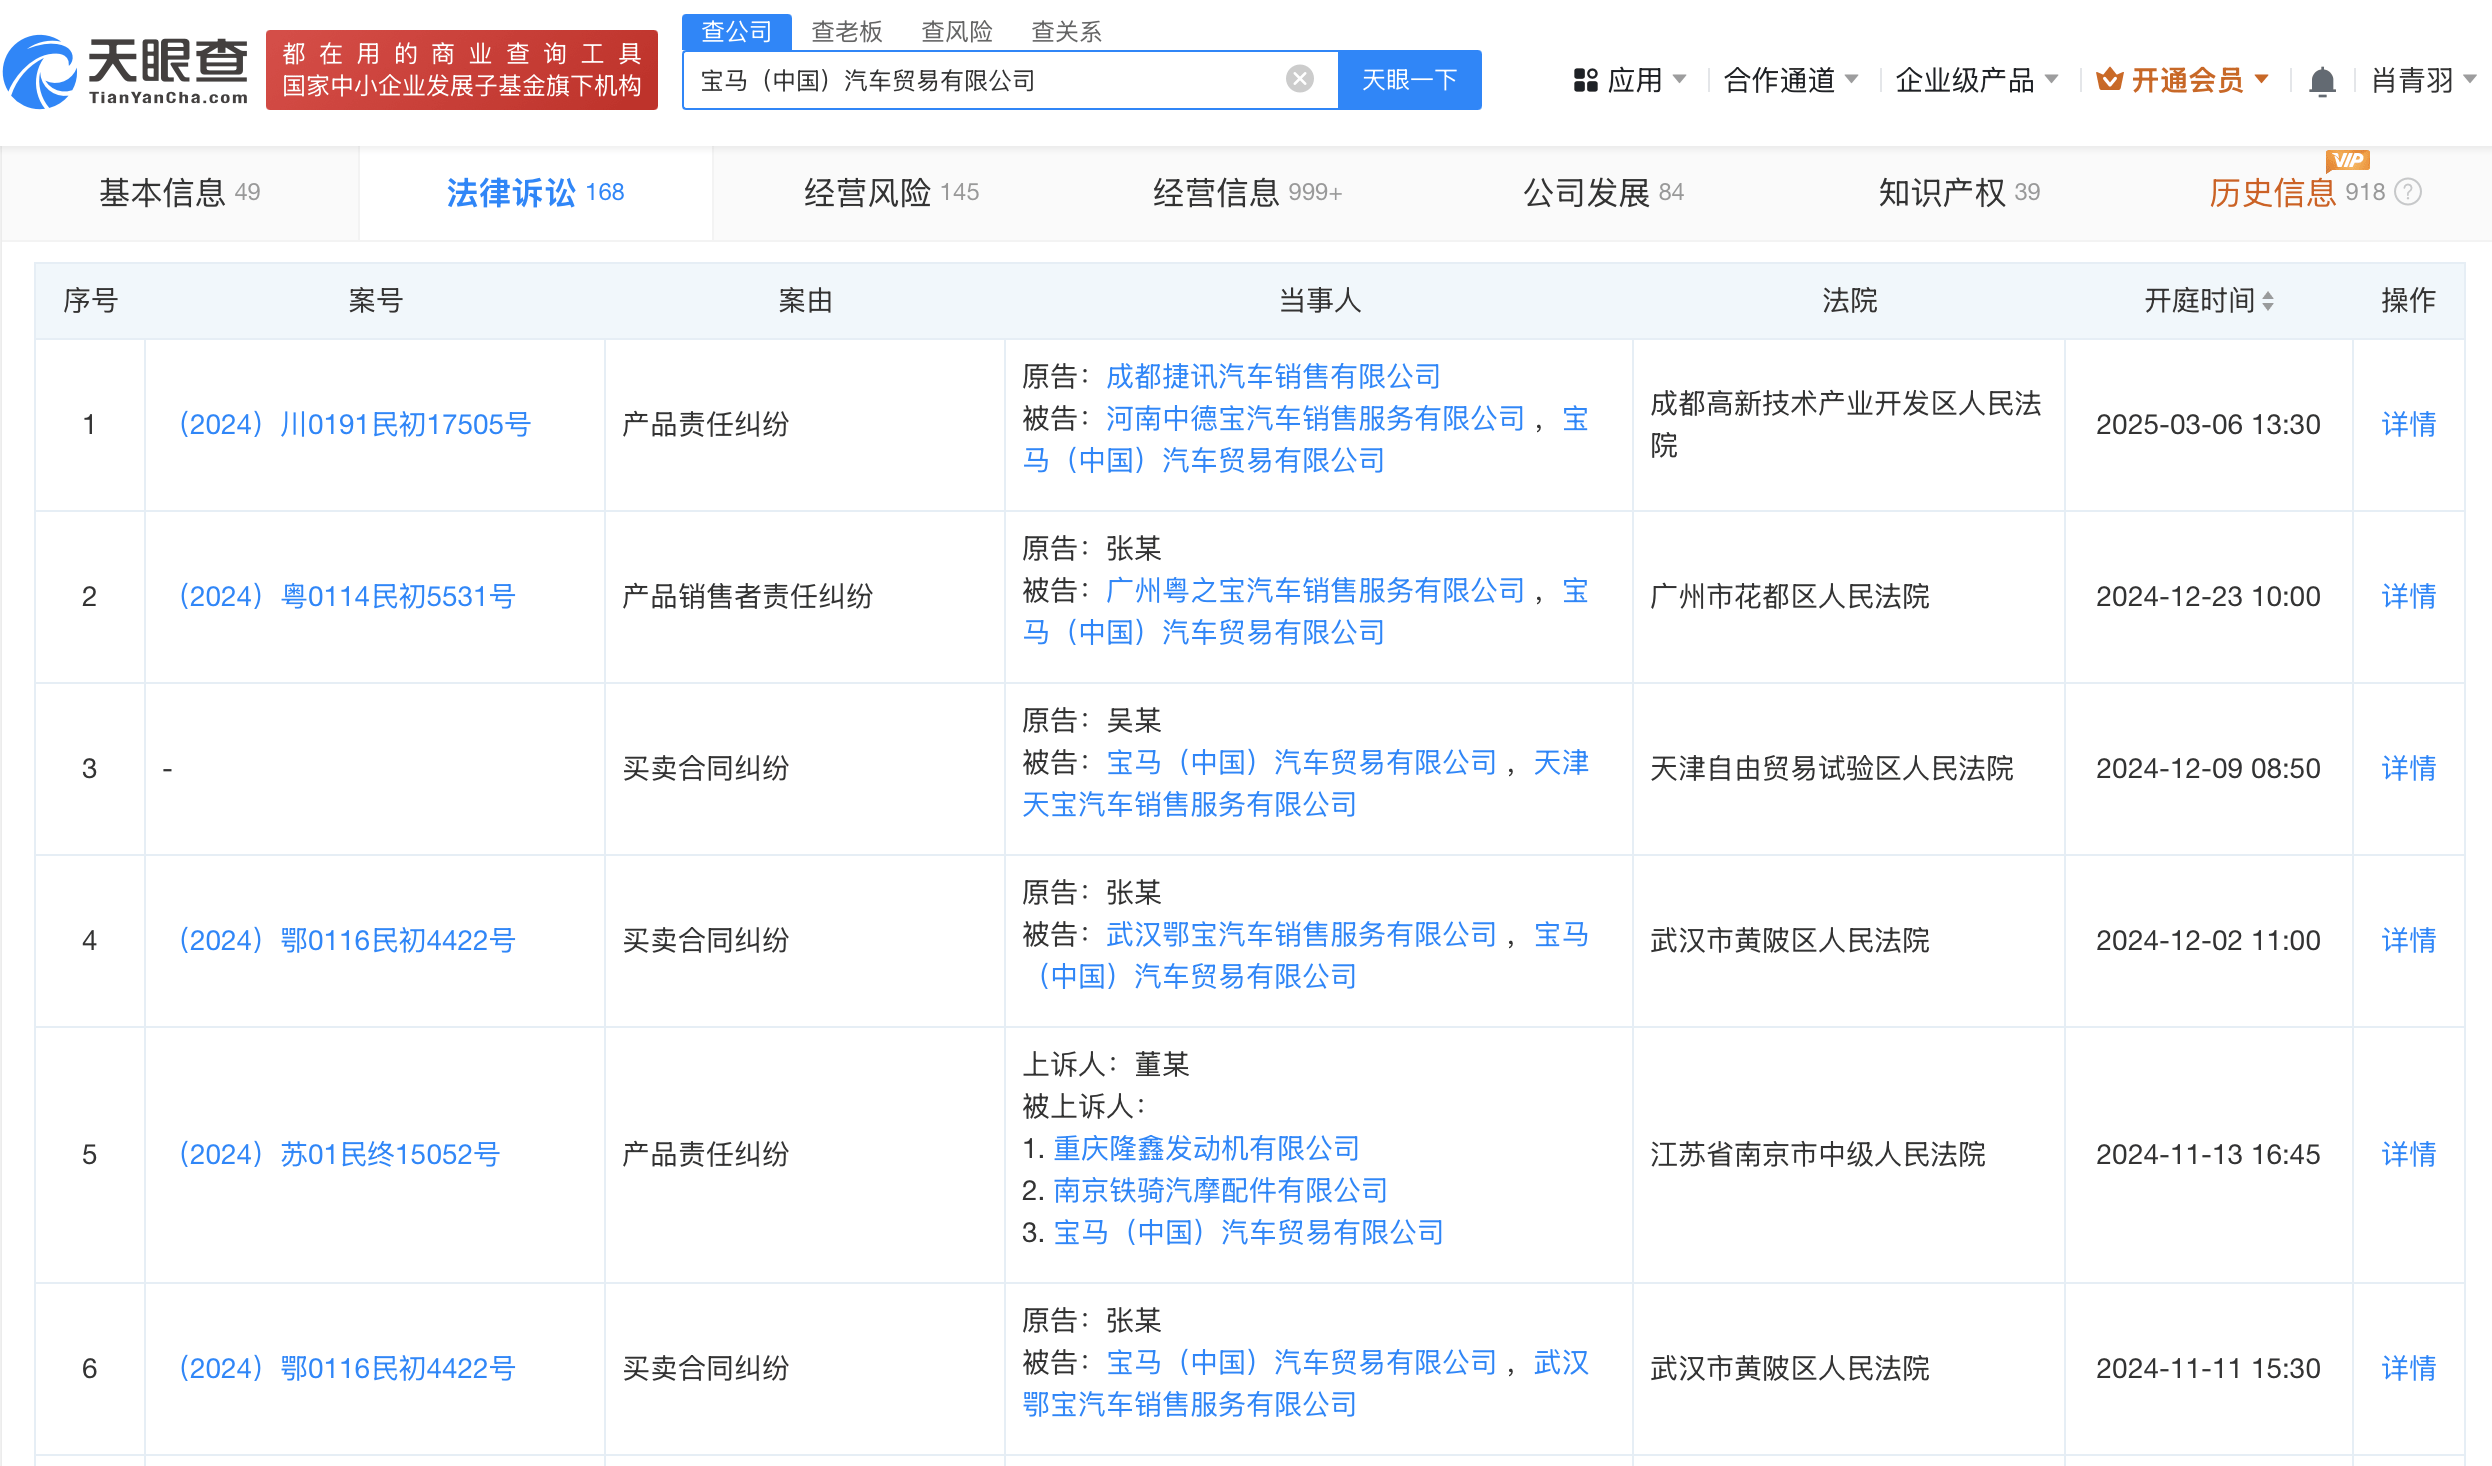Click the TianYanCha logo

[x=126, y=70]
